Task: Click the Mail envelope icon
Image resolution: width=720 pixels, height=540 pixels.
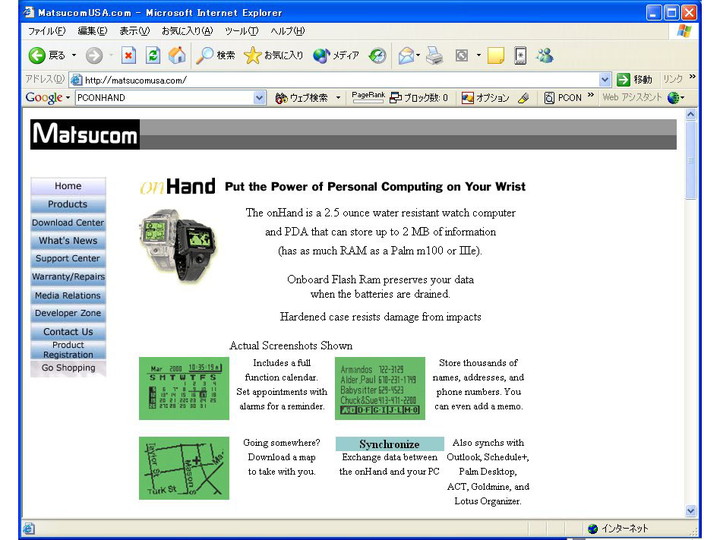Action: 406,56
